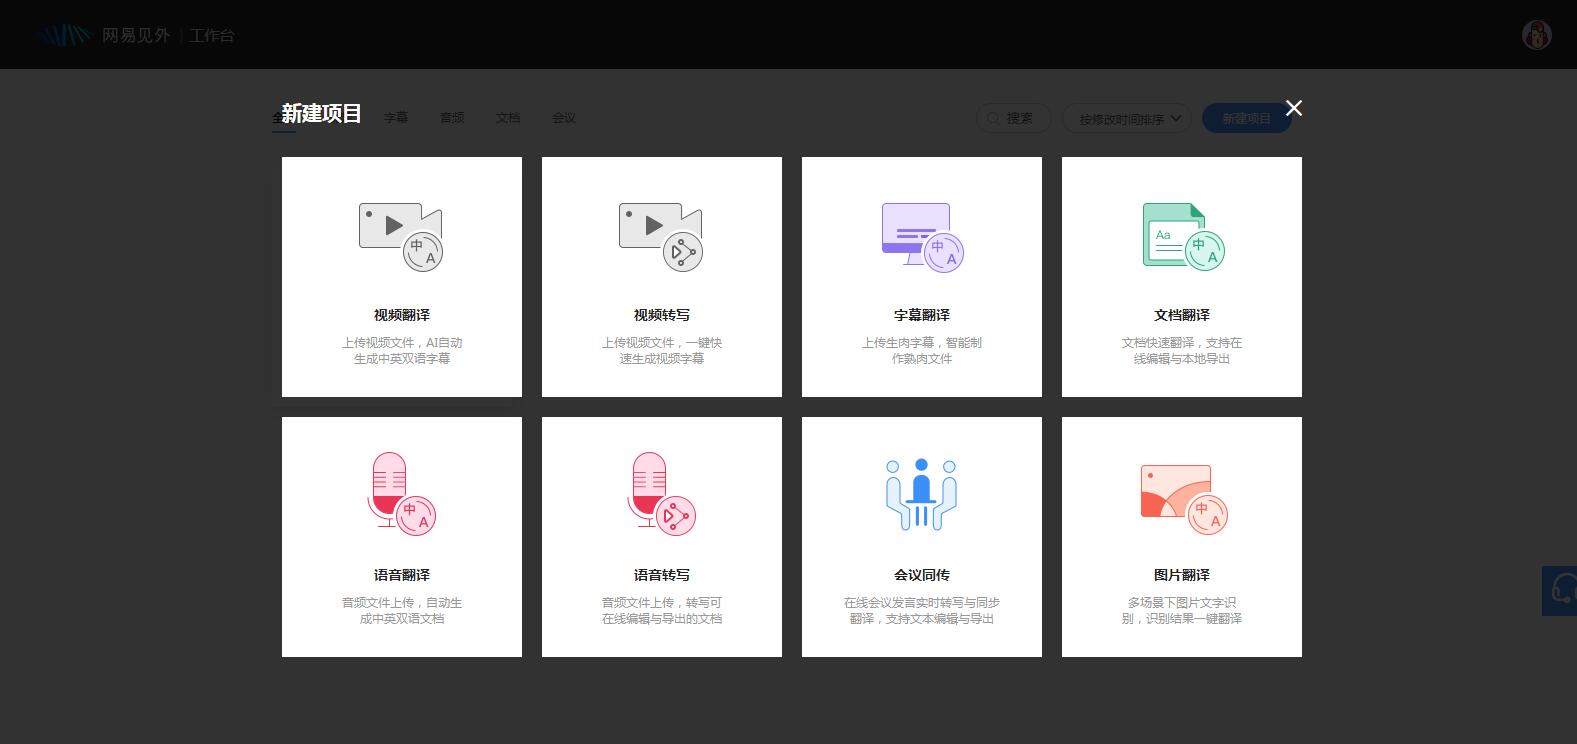The image size is (1577, 744).
Task: Open the 图片翻译 picture icon
Action: click(x=1183, y=498)
